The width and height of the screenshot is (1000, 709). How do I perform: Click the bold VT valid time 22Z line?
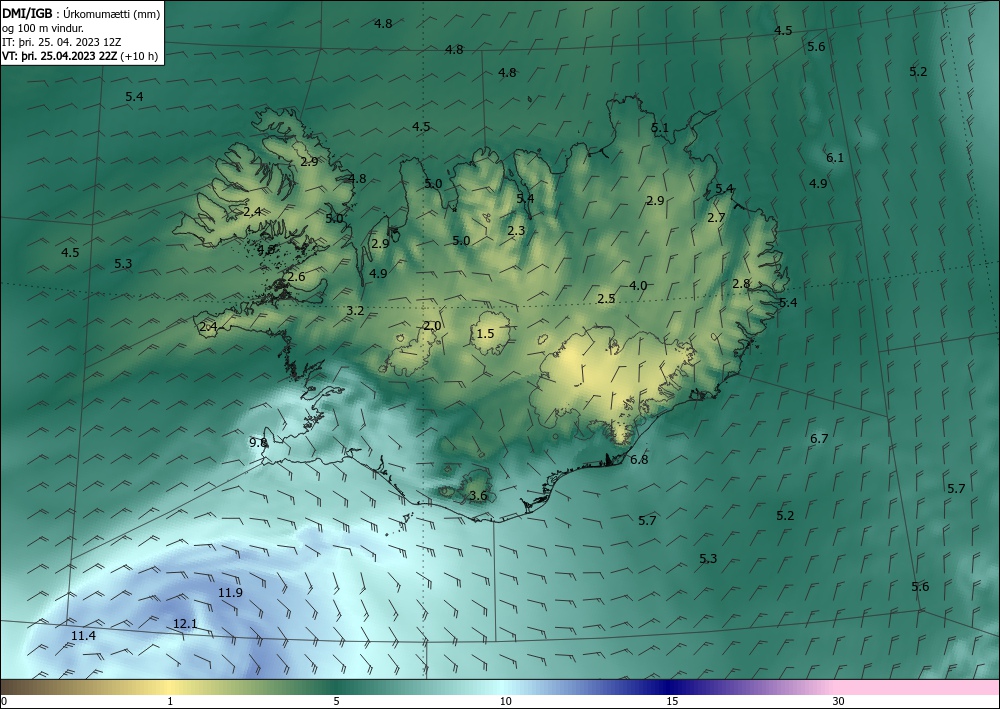click(80, 55)
